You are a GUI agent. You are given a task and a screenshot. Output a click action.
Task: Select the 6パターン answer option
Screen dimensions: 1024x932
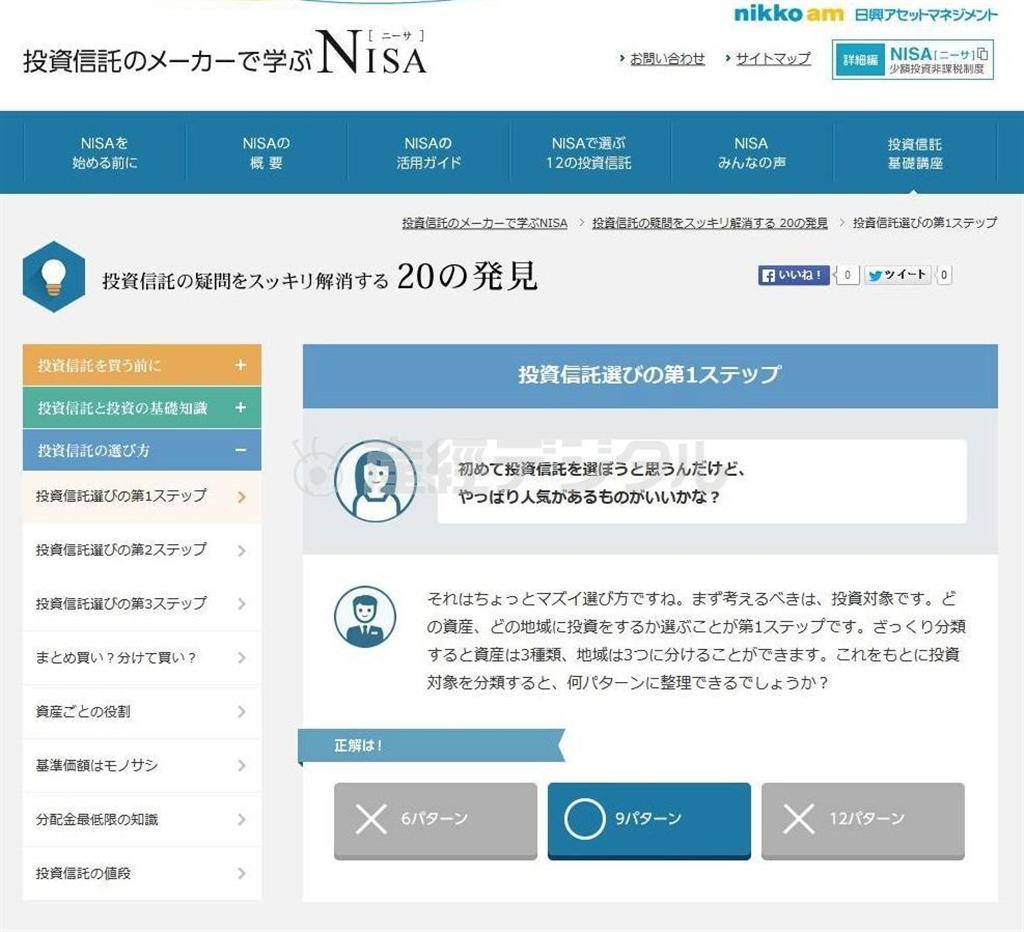(x=435, y=821)
